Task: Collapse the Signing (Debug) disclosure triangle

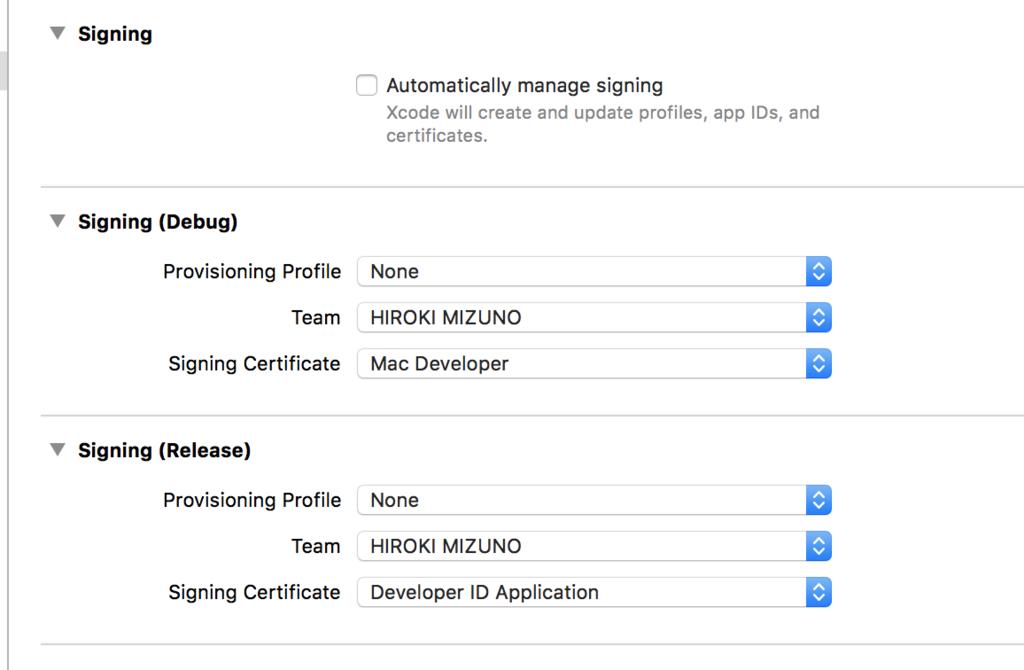Action: (57, 222)
